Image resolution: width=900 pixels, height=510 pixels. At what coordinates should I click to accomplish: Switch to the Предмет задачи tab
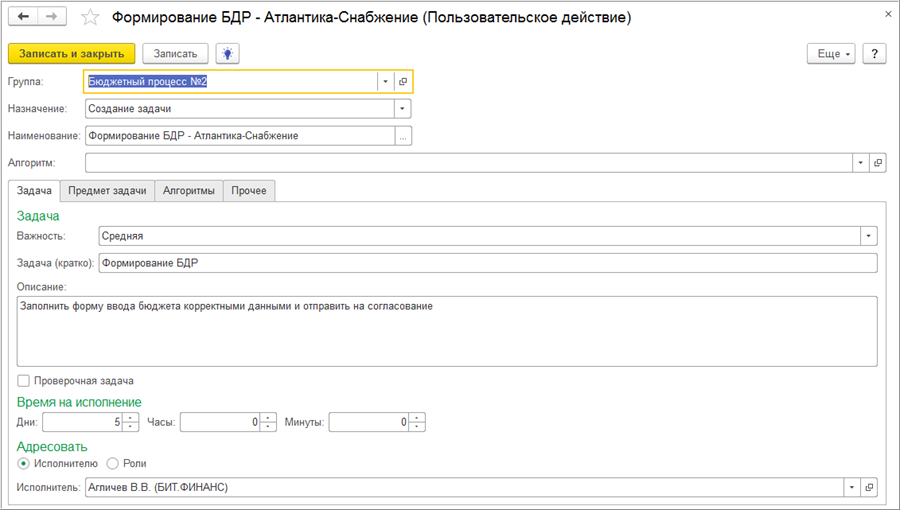pos(107,190)
